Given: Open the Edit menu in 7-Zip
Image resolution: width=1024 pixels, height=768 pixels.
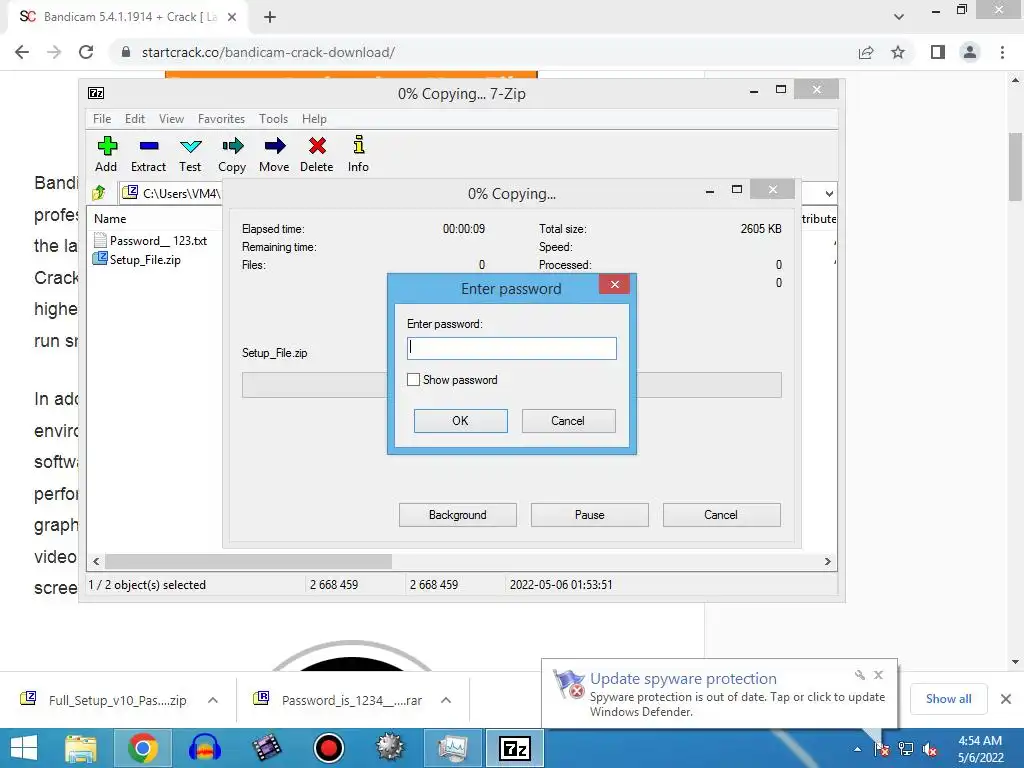Looking at the screenshot, I should [x=135, y=119].
